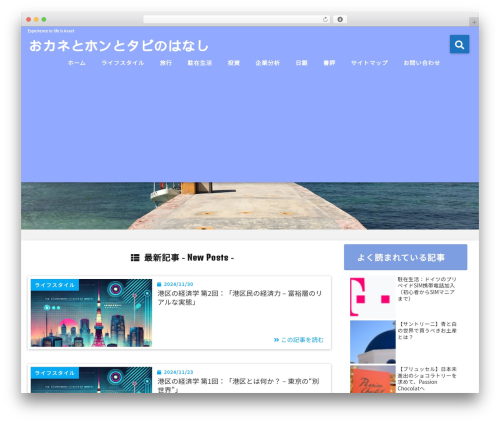Click the list icon beside 最新記事 heading
The height and width of the screenshot is (423, 500).
tap(135, 258)
